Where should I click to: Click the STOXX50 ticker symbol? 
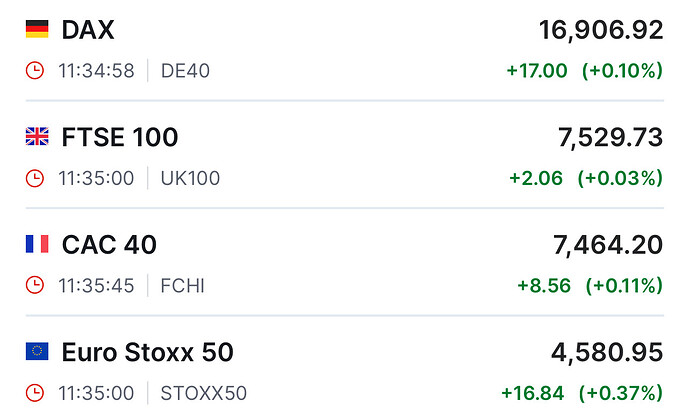[x=204, y=393]
